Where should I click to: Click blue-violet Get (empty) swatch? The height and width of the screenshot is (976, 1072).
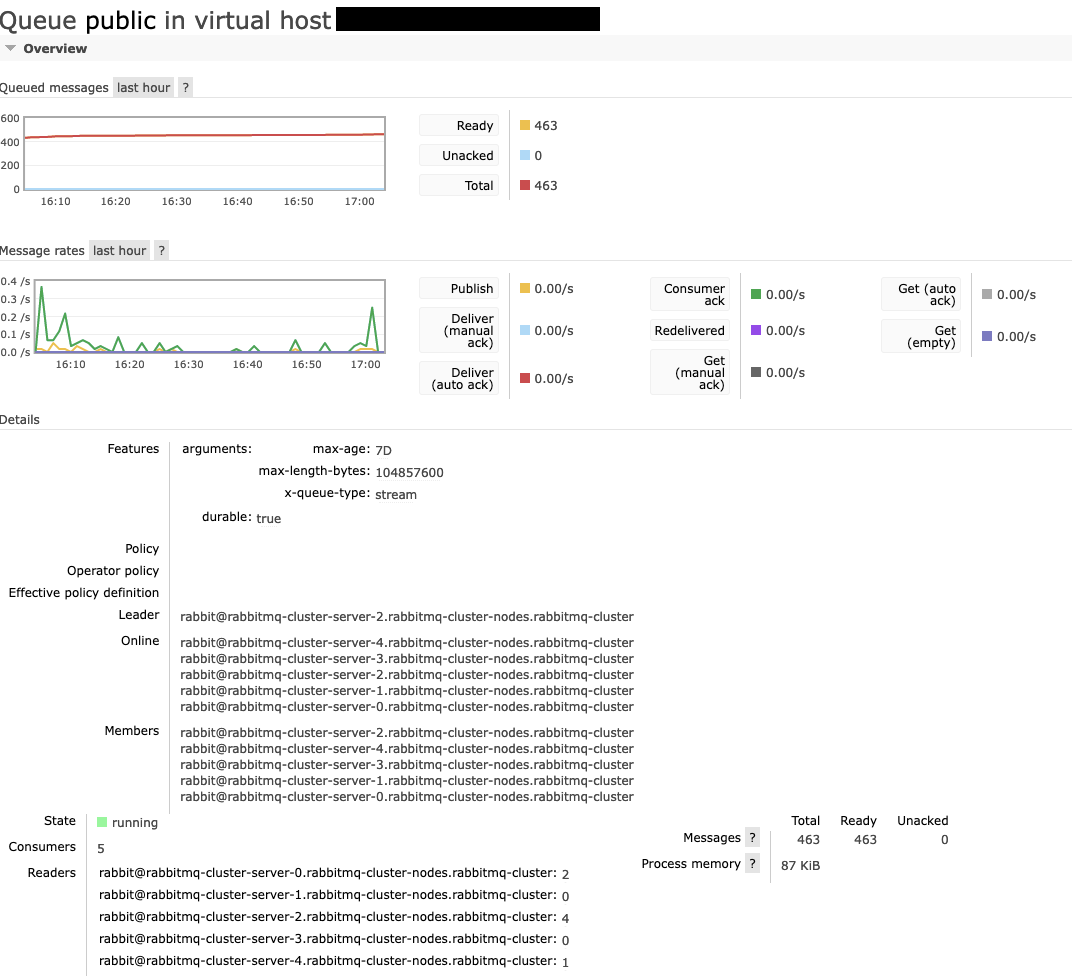pos(987,336)
